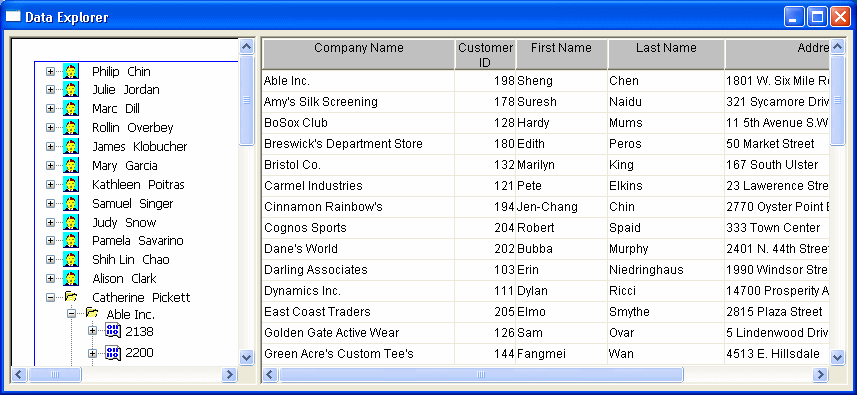Image resolution: width=857 pixels, height=395 pixels.
Task: Select the James Klobucher tree item
Action: (139, 147)
